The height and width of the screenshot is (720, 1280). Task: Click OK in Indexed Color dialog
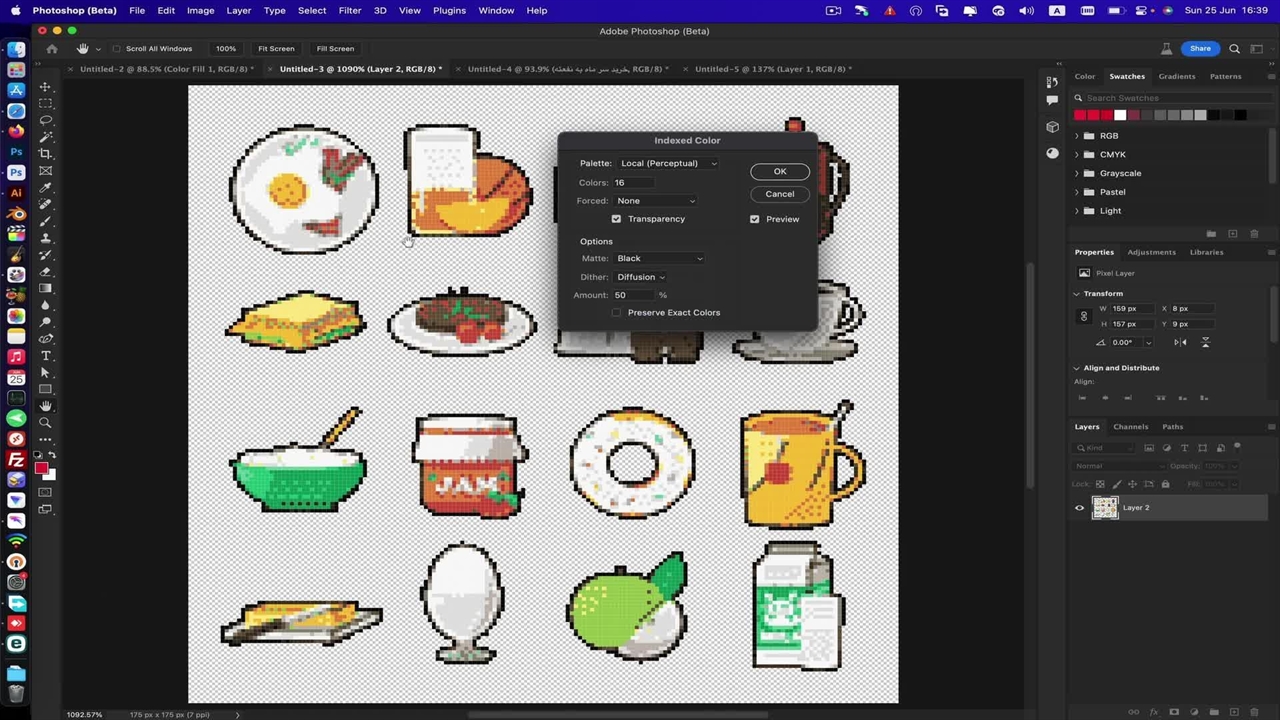(780, 171)
